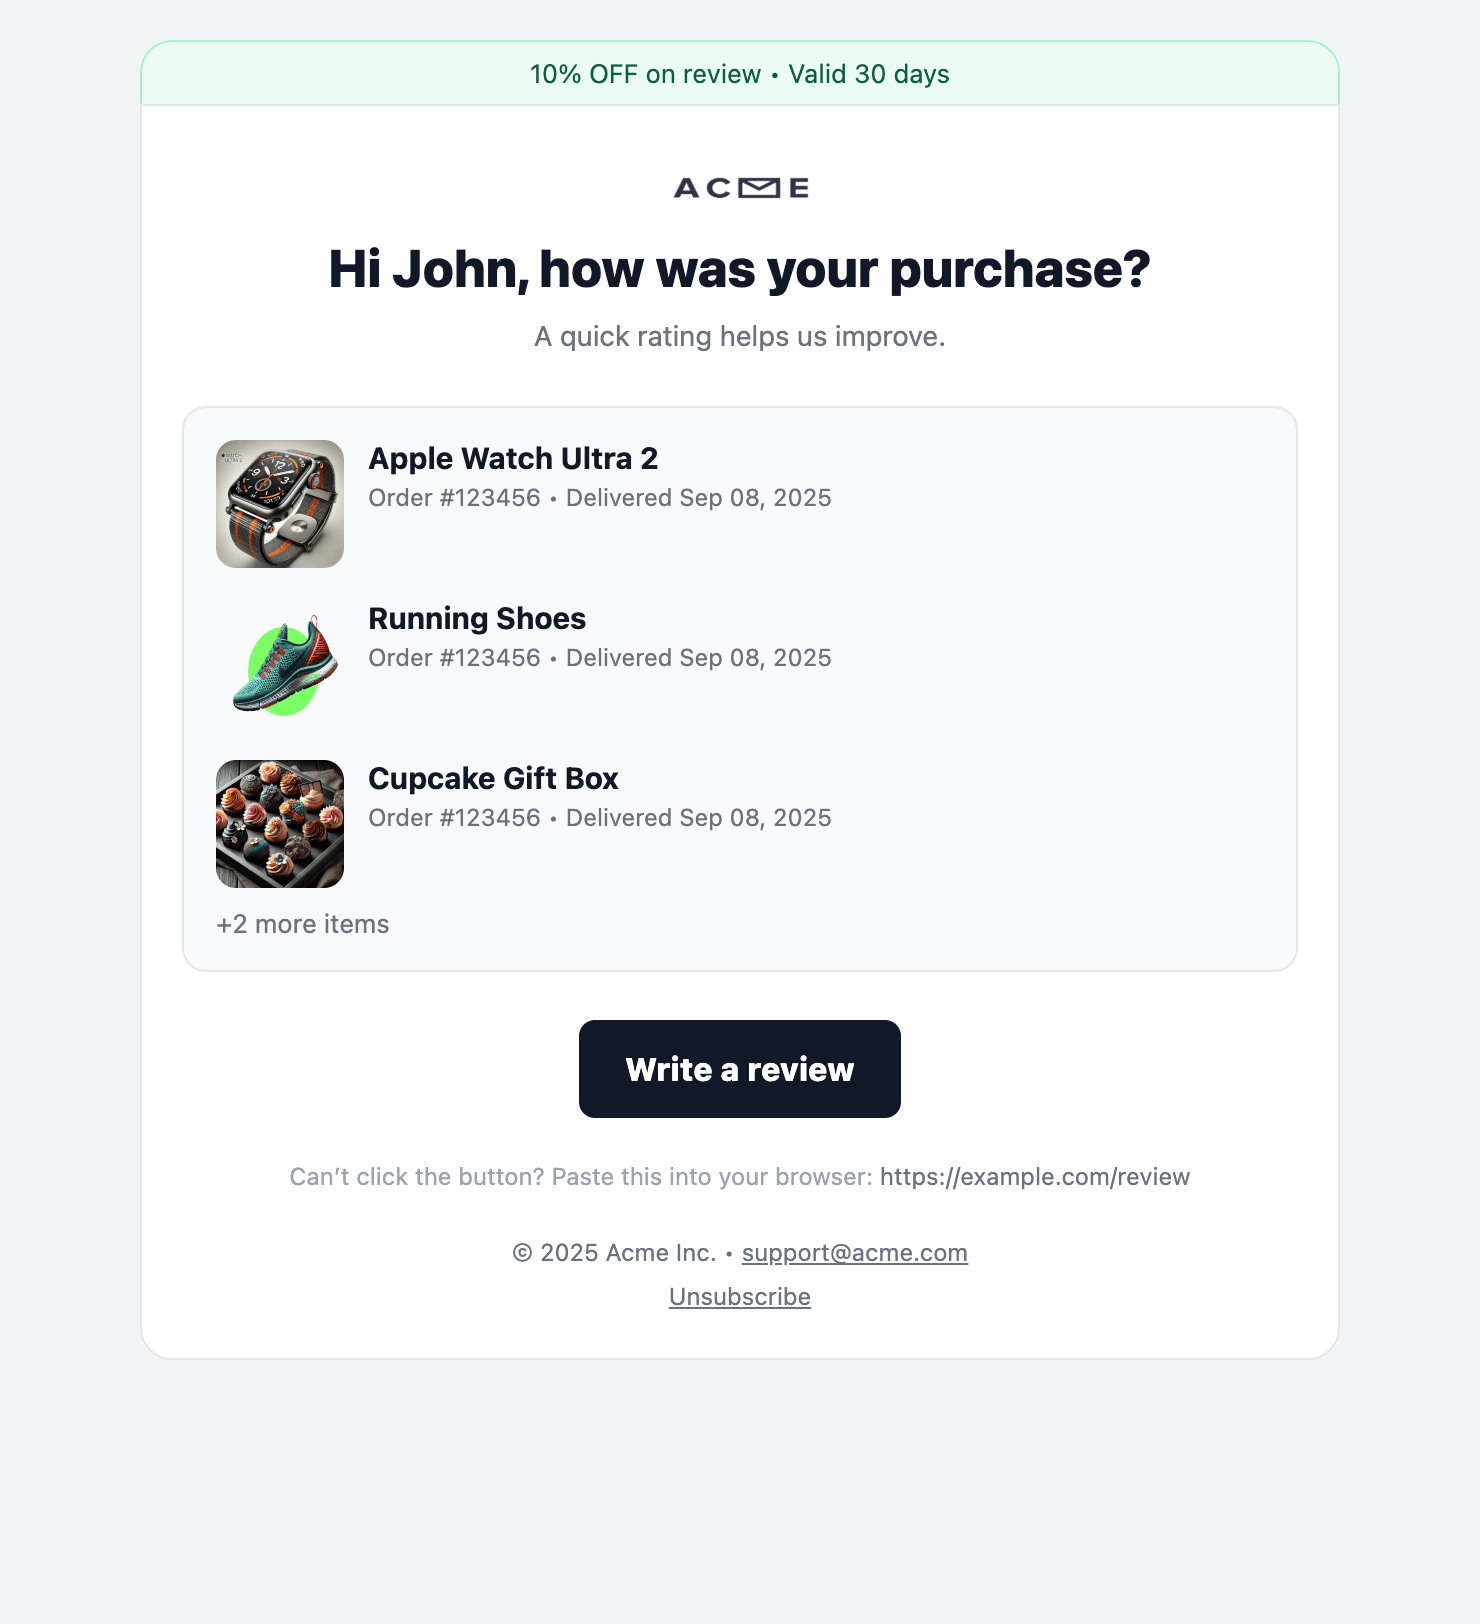Click the Apple Watch Ultra 2 title

coord(513,459)
